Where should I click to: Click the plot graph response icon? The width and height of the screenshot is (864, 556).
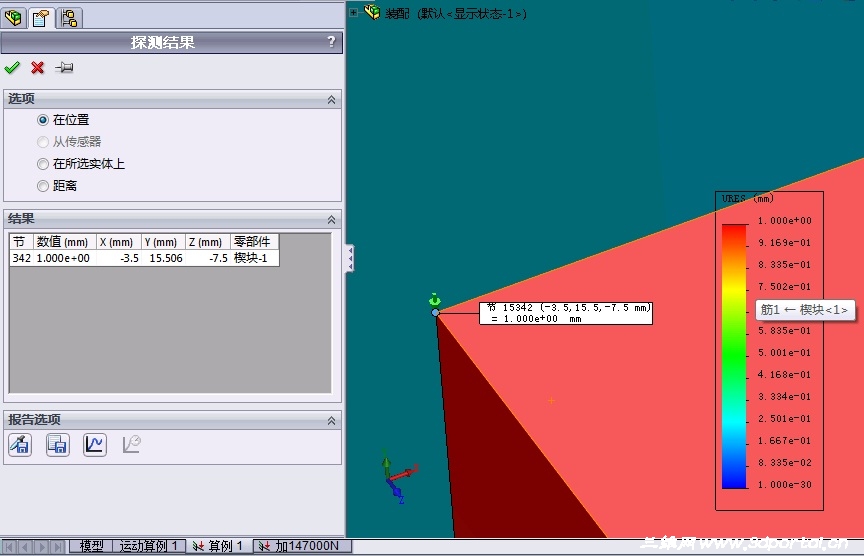click(x=95, y=445)
